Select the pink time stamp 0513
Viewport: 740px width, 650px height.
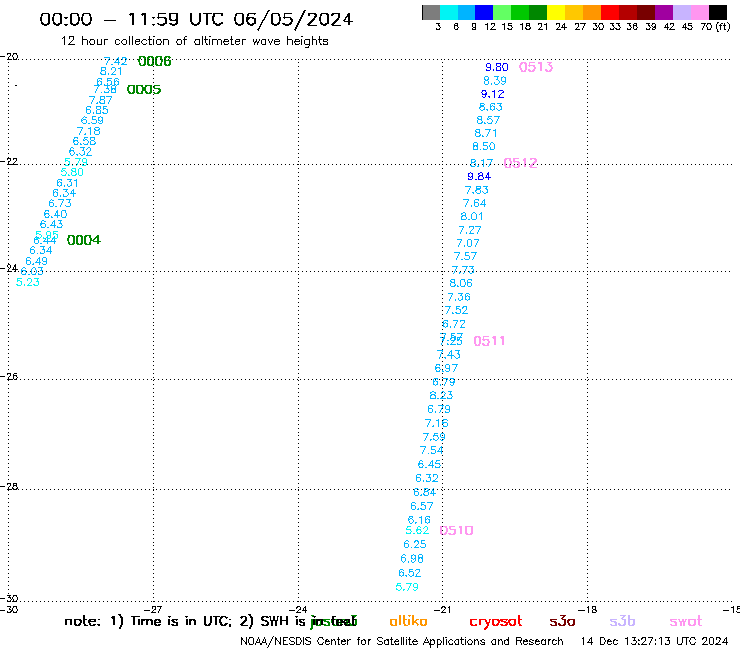[536, 67]
